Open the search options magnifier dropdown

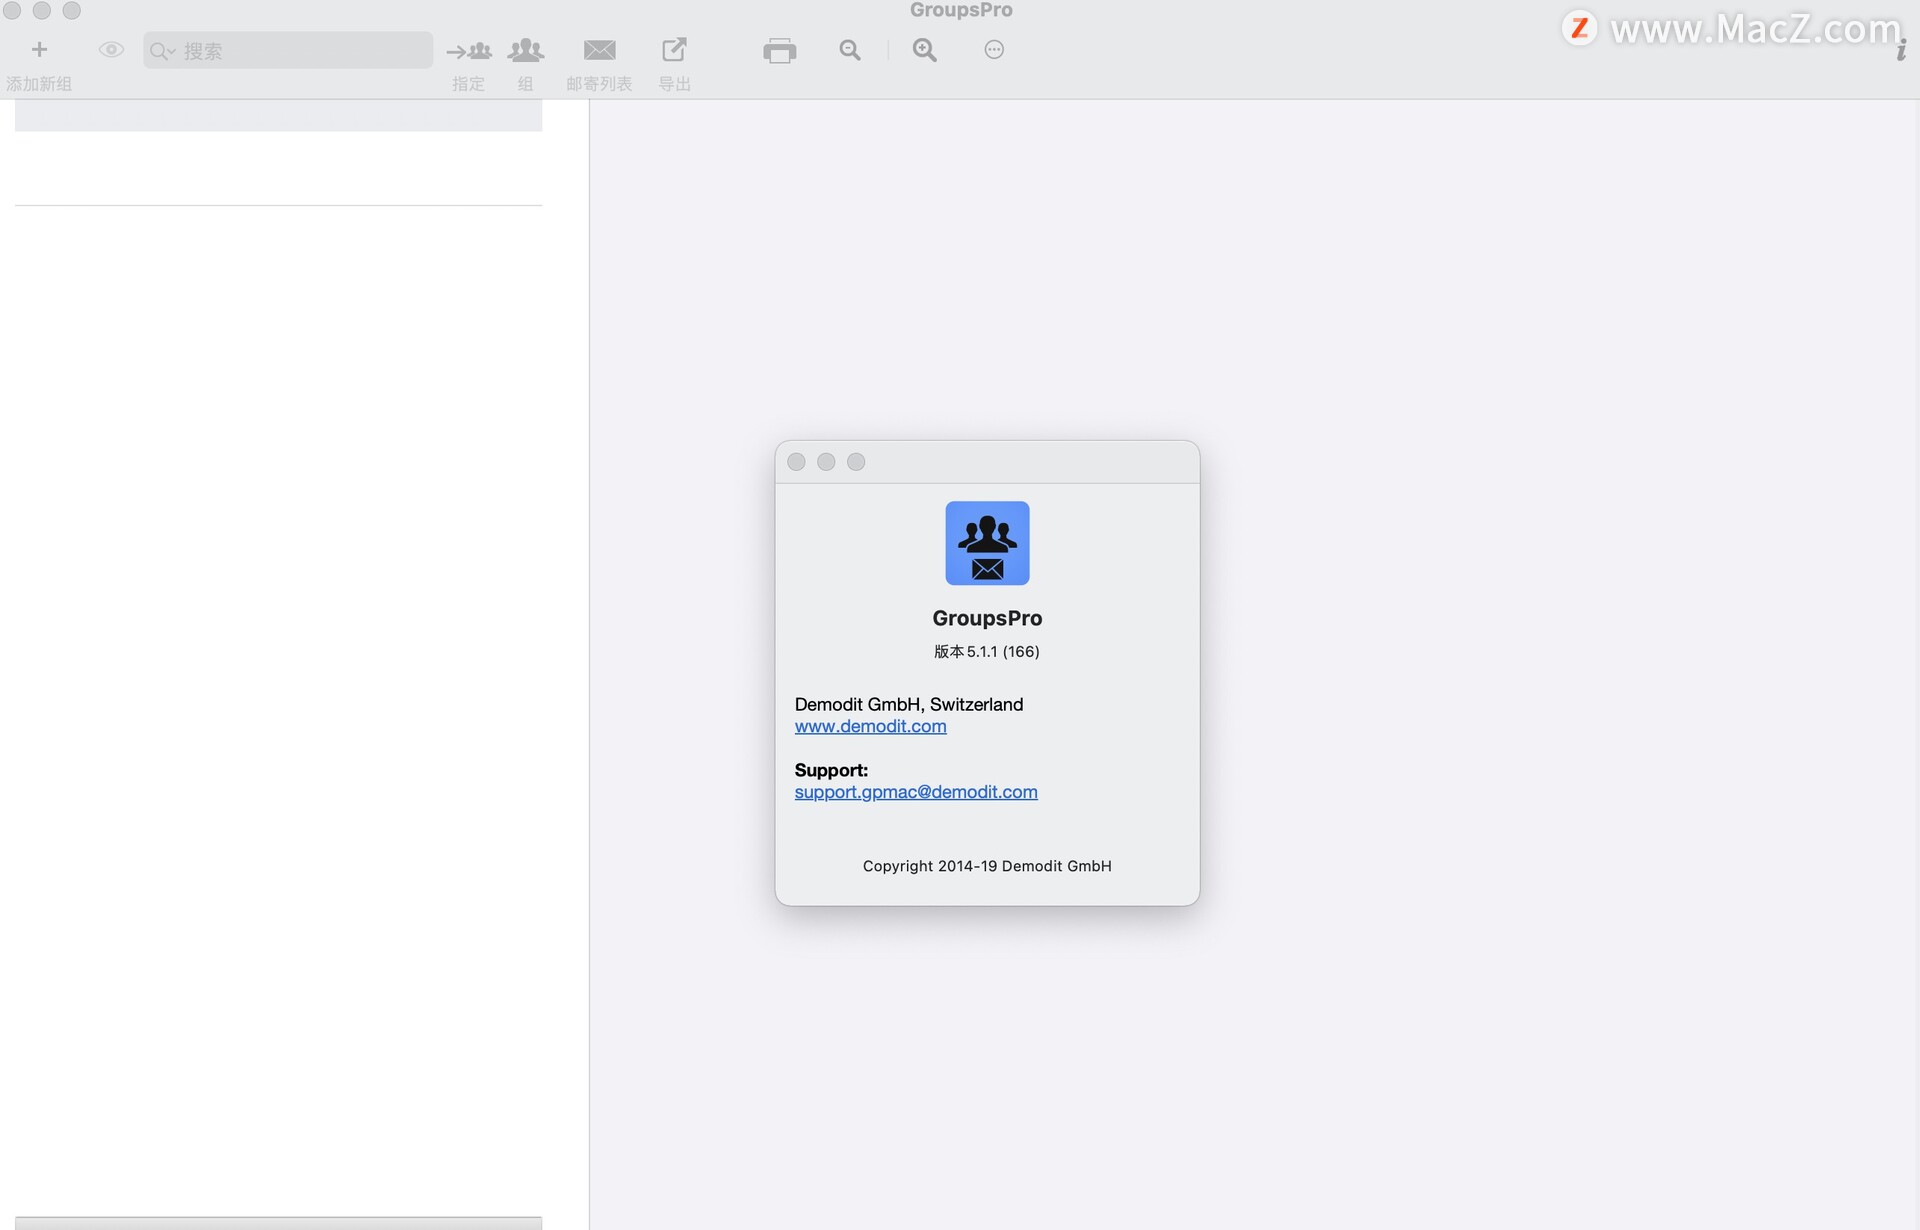162,51
